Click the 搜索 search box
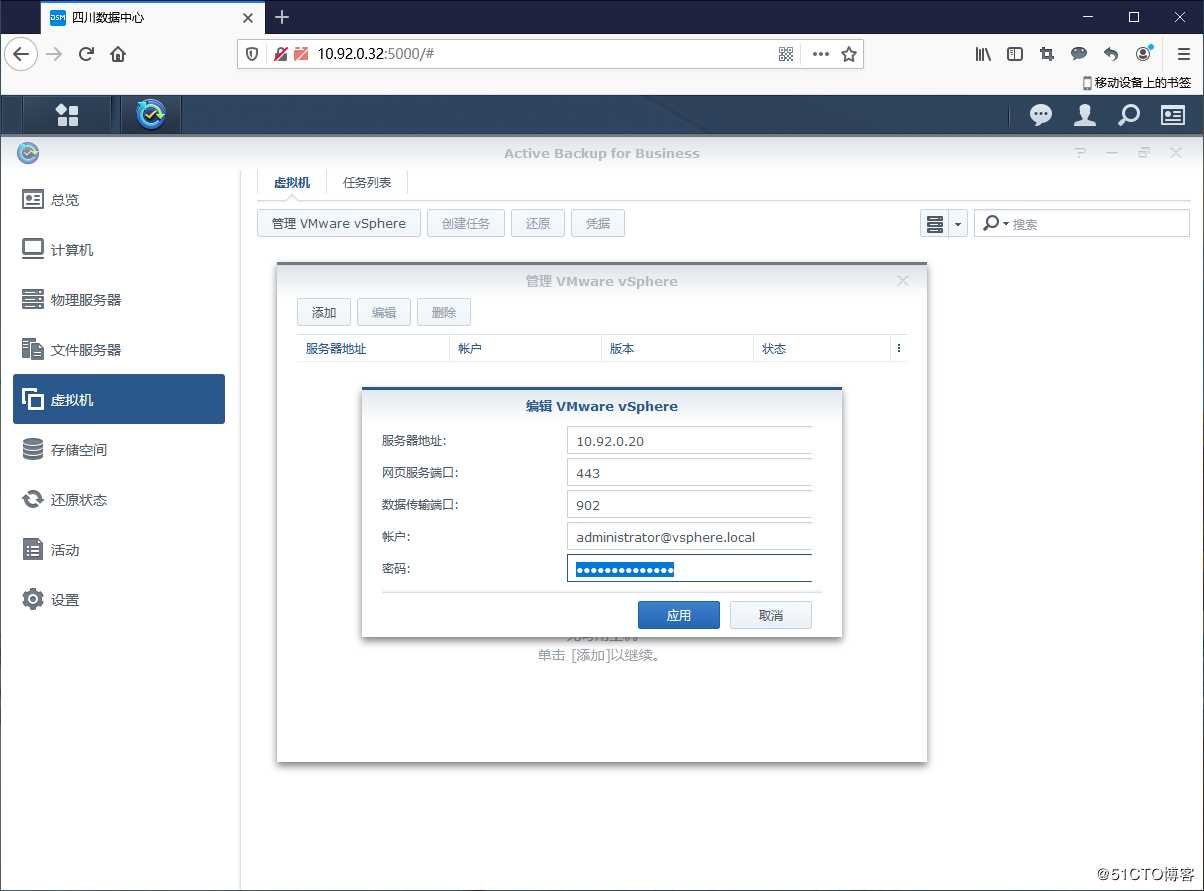1204x891 pixels. tap(1084, 224)
